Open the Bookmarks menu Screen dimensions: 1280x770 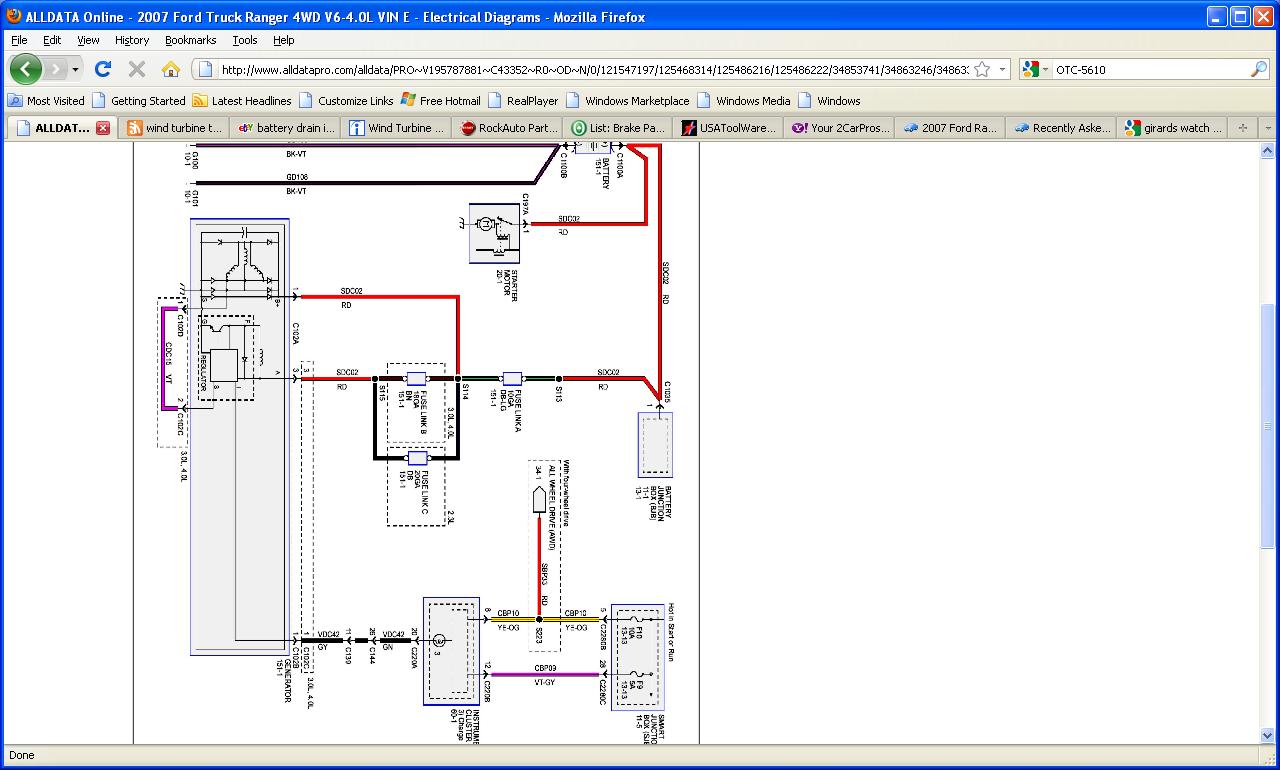pyautogui.click(x=190, y=40)
